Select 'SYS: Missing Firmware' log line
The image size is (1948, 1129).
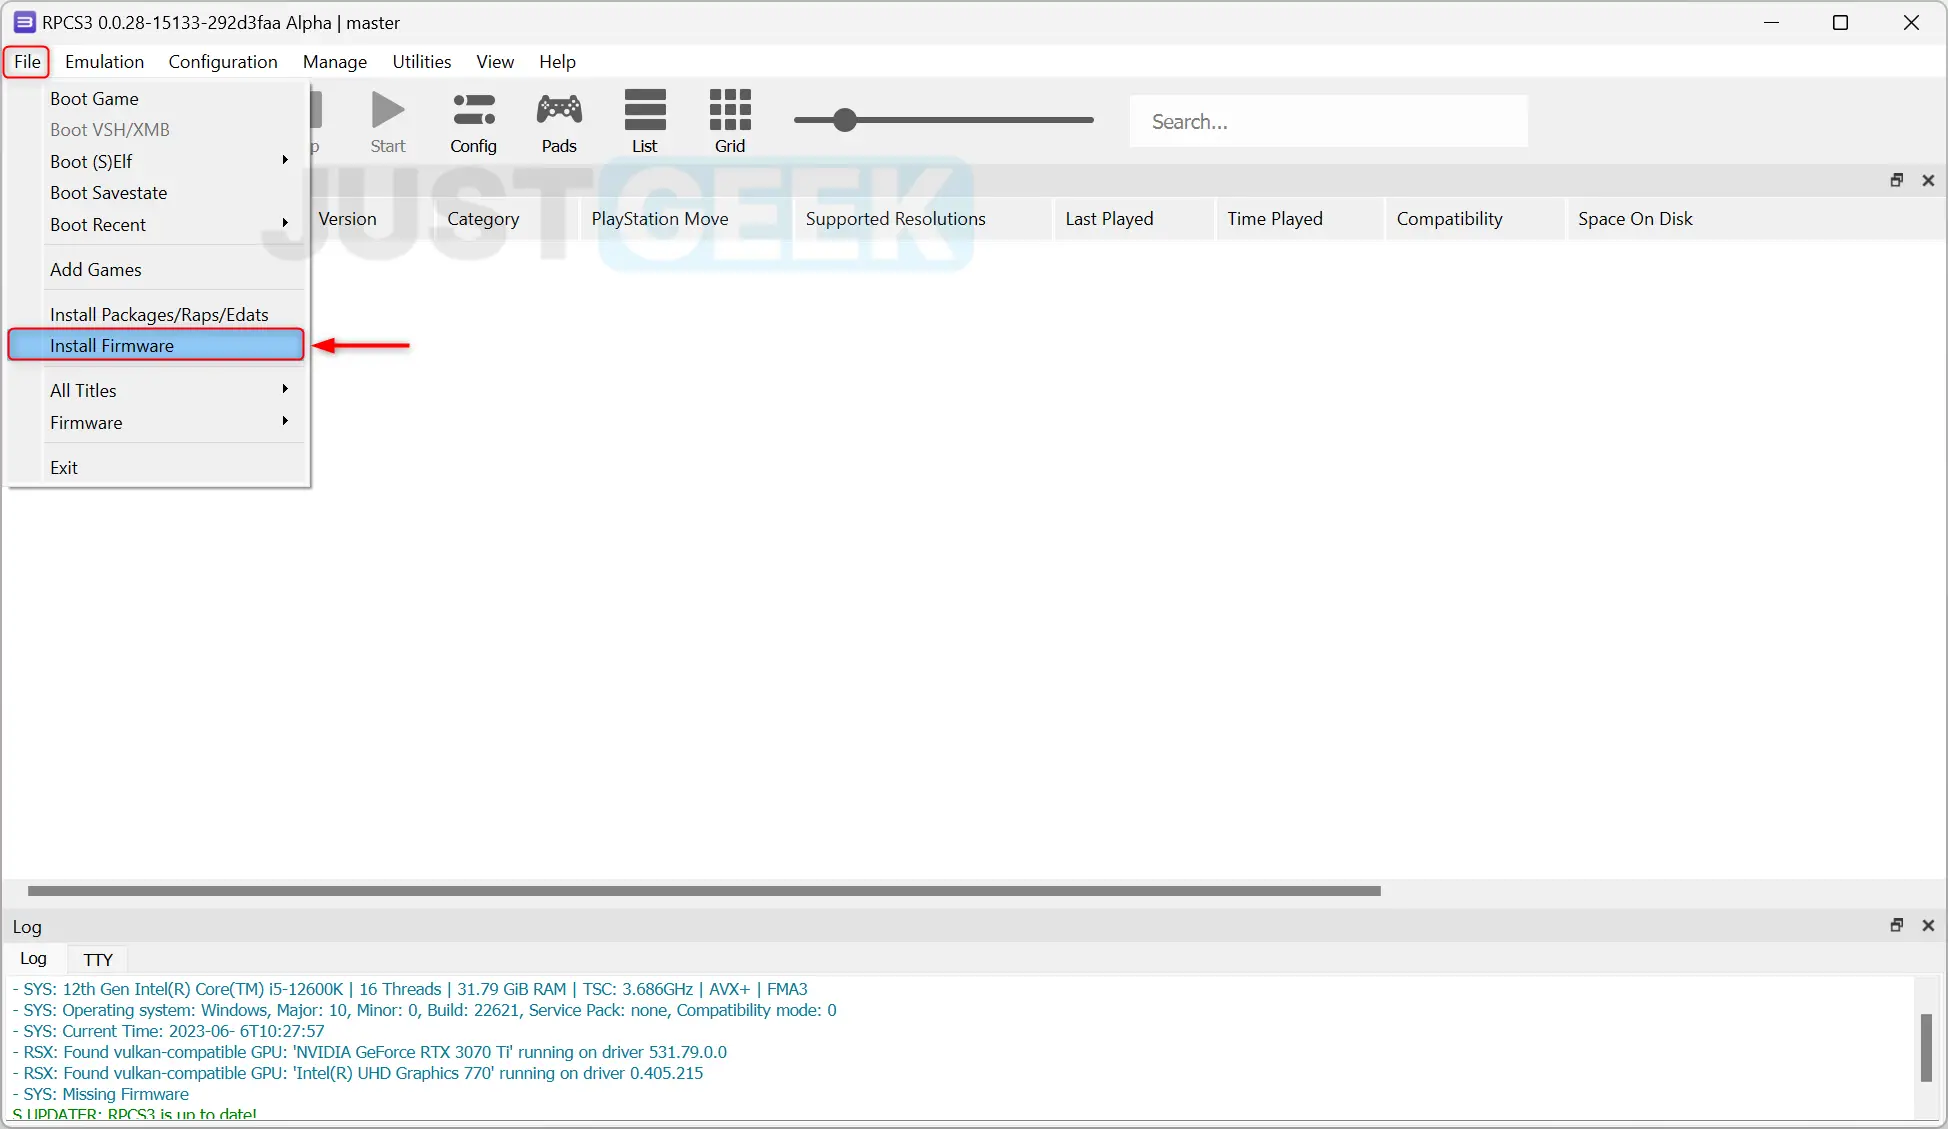101,1094
